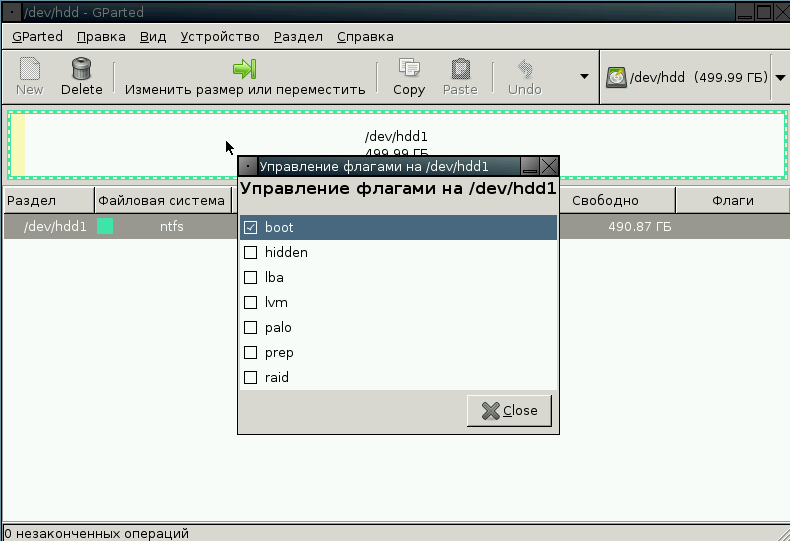
Task: Click the green ntfs color swatch in partition row
Action: (x=105, y=226)
